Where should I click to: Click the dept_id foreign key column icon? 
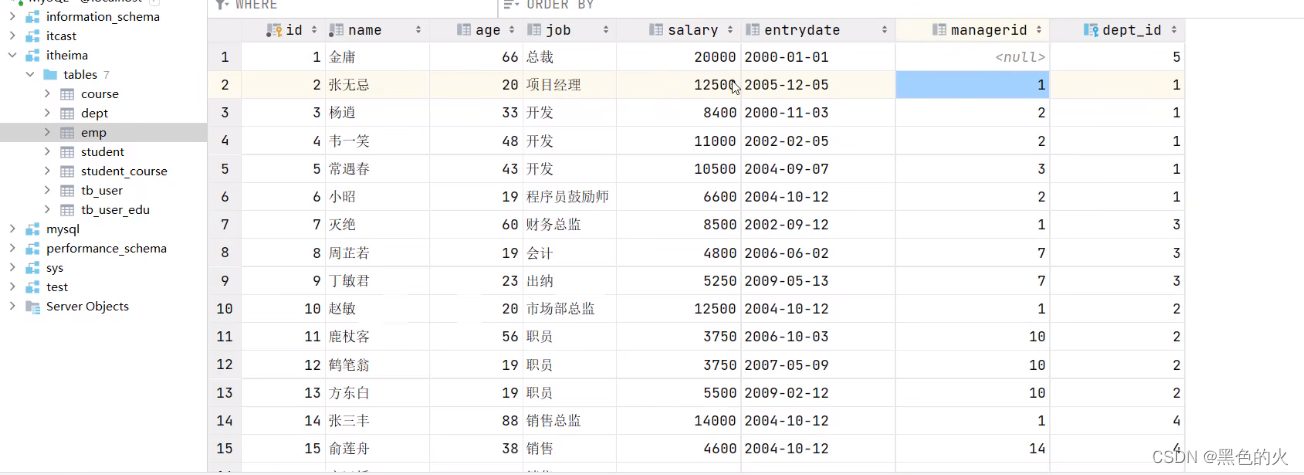1091,30
